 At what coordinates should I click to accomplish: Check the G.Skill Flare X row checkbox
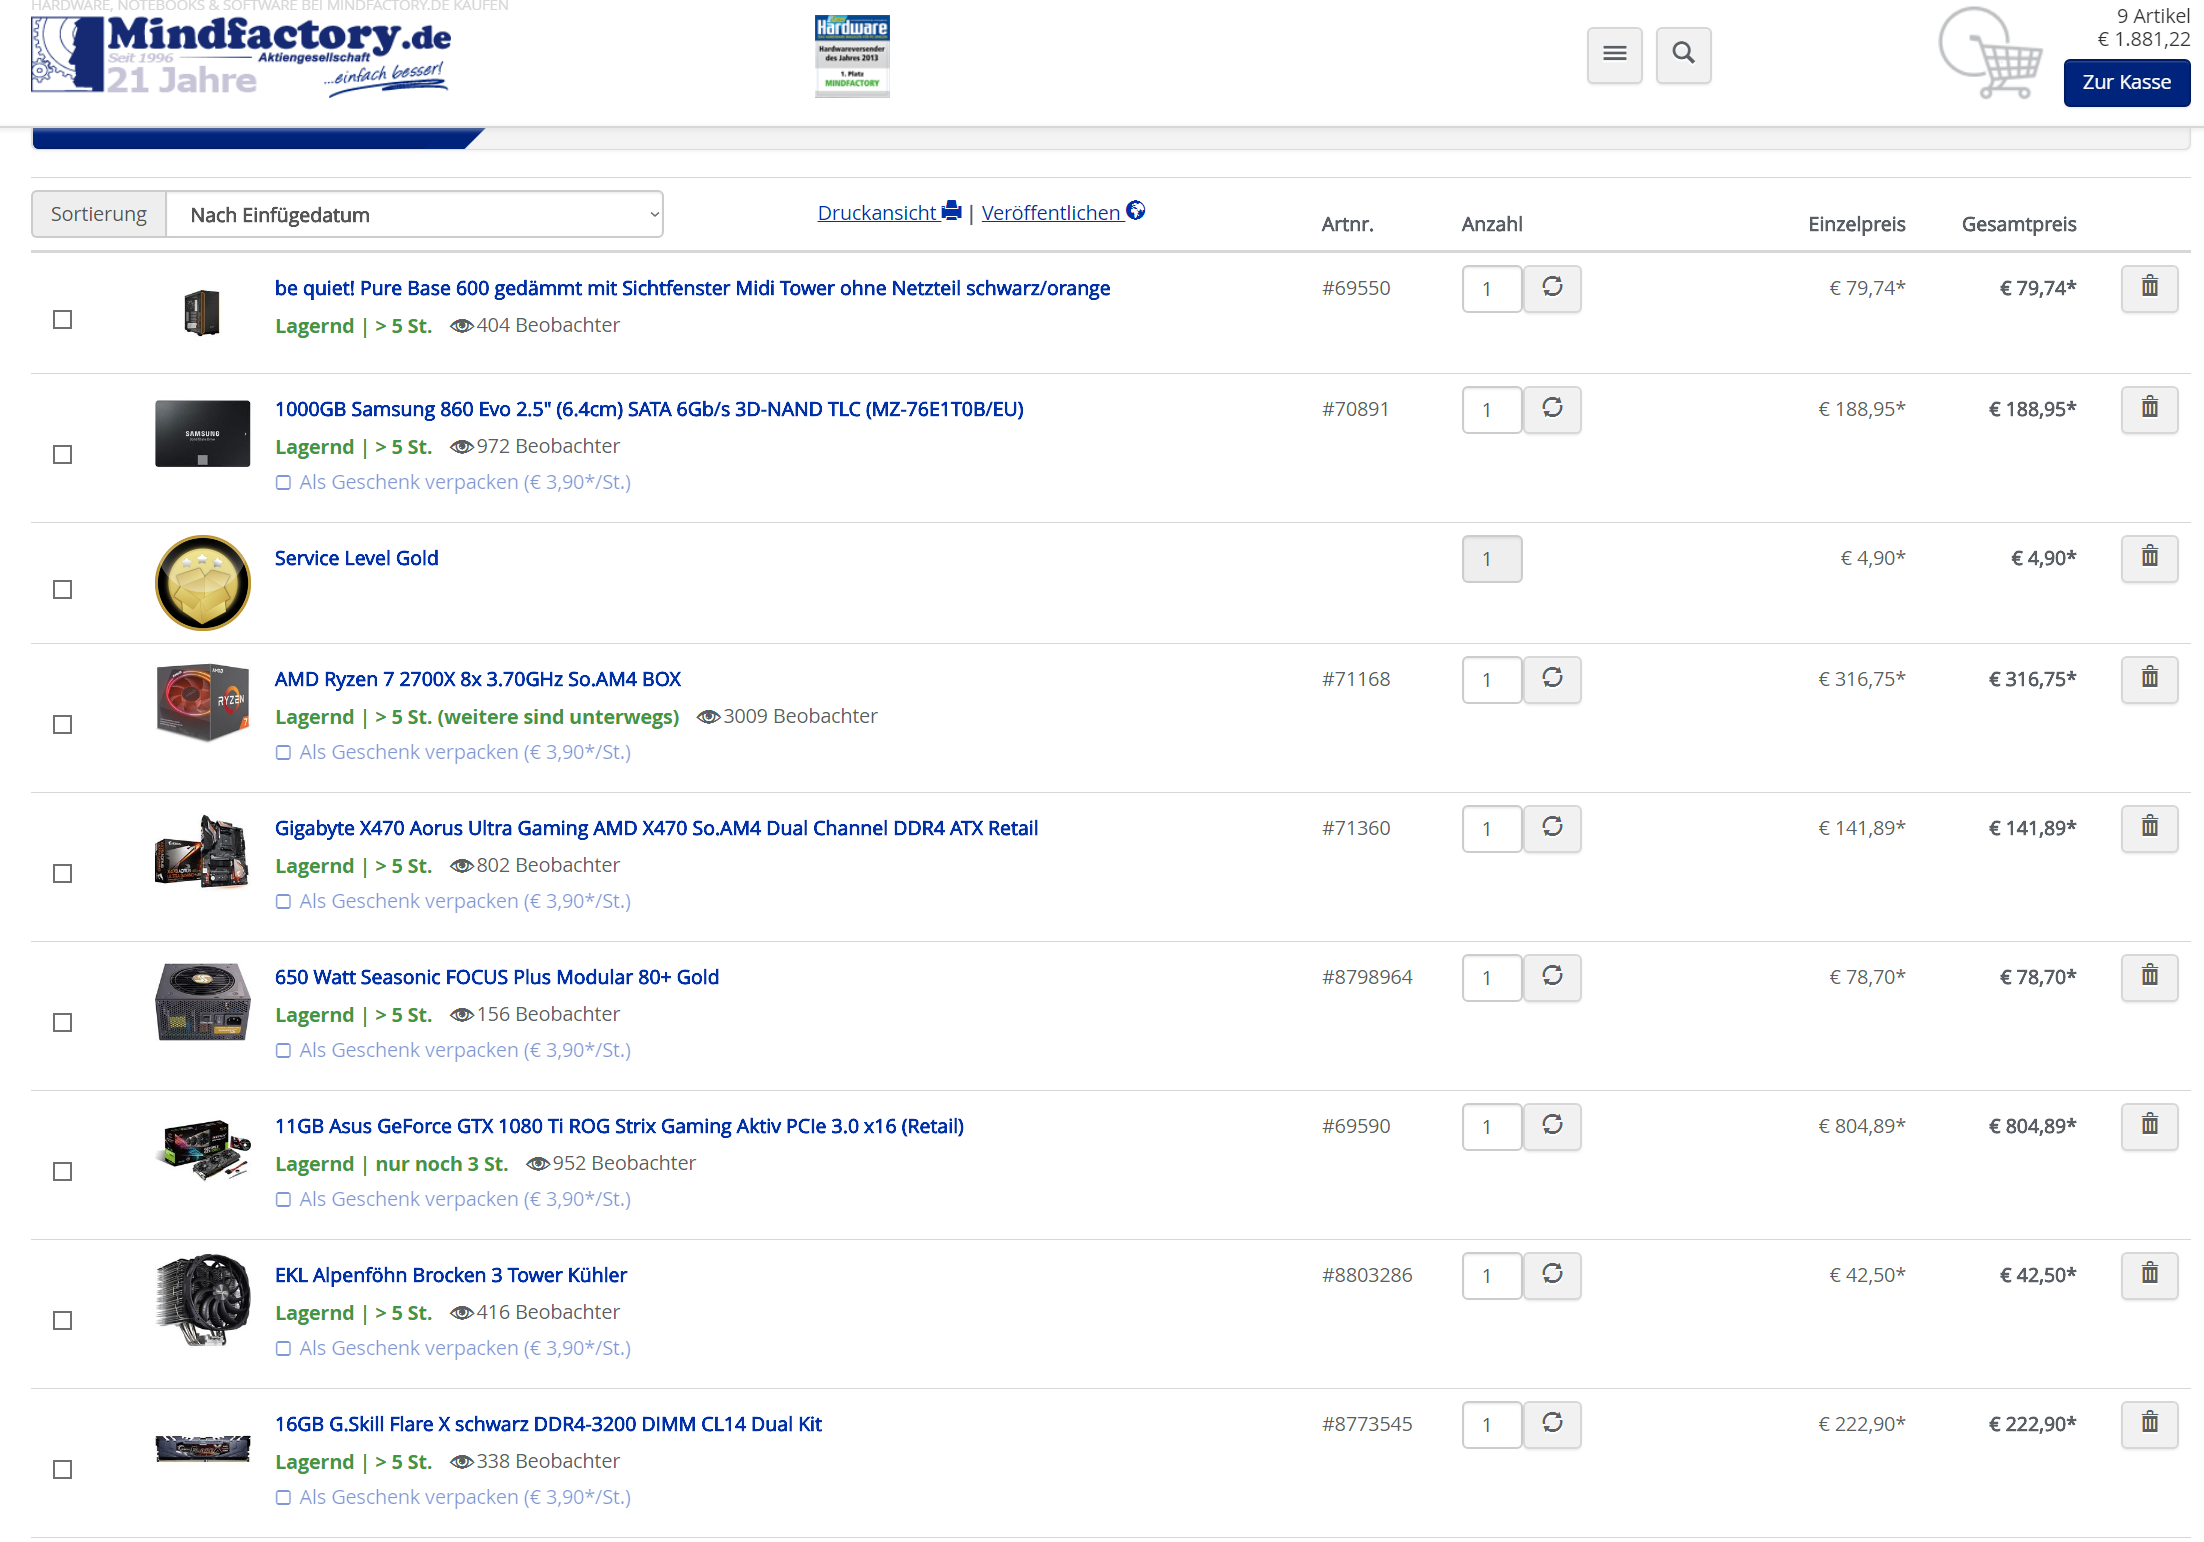(x=62, y=1470)
